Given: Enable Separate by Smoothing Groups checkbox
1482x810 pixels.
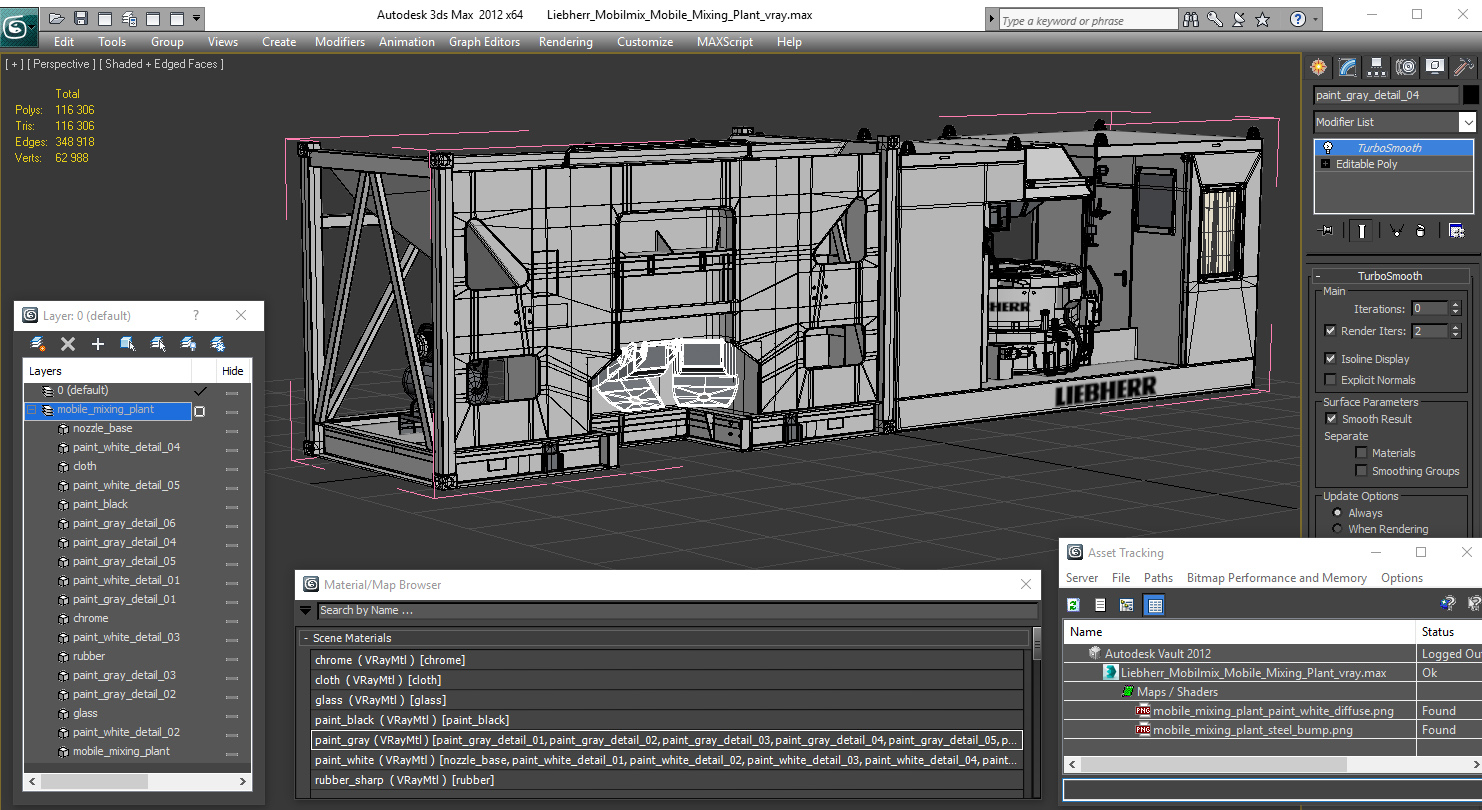Looking at the screenshot, I should [1361, 471].
